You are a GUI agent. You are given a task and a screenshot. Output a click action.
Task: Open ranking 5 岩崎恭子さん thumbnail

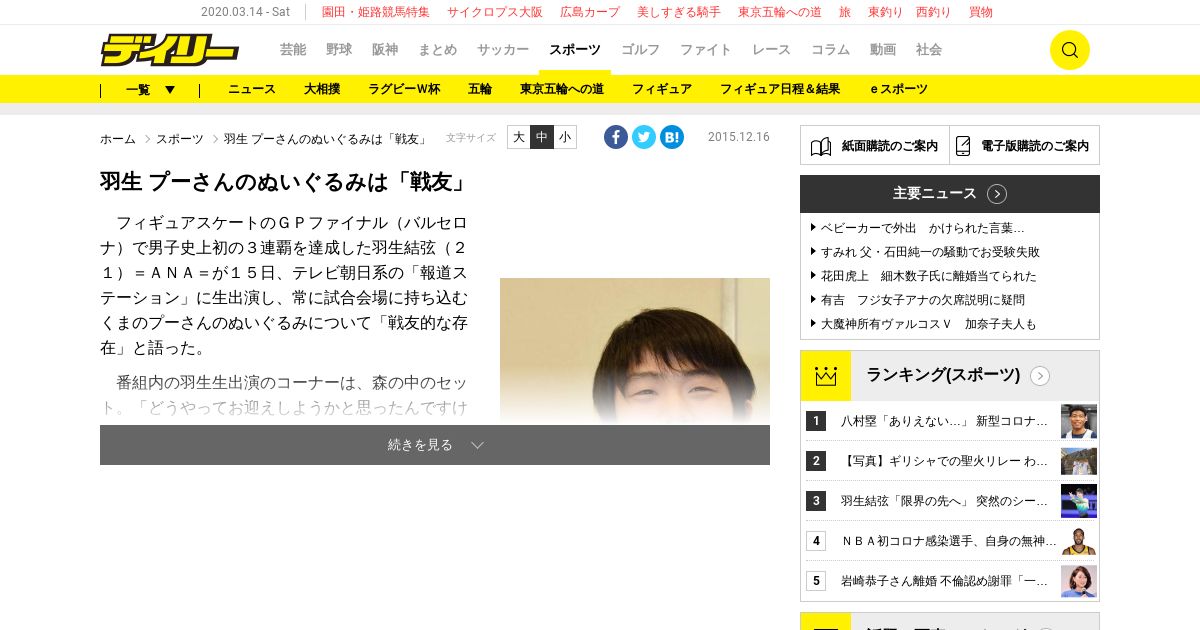pos(1079,581)
